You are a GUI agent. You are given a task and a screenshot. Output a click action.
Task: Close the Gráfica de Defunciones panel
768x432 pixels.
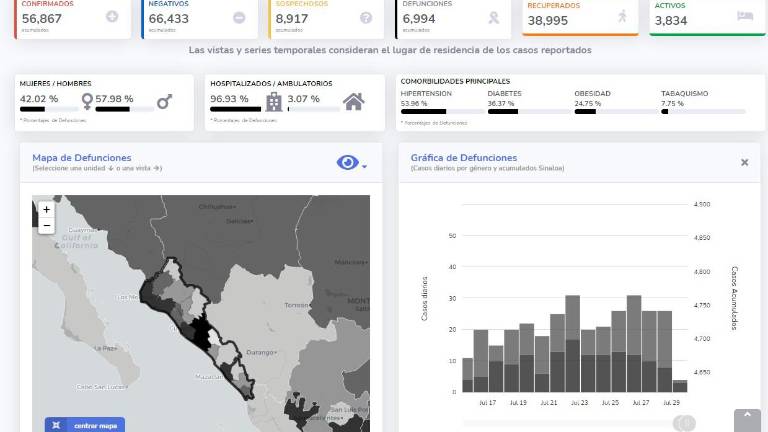(x=744, y=162)
